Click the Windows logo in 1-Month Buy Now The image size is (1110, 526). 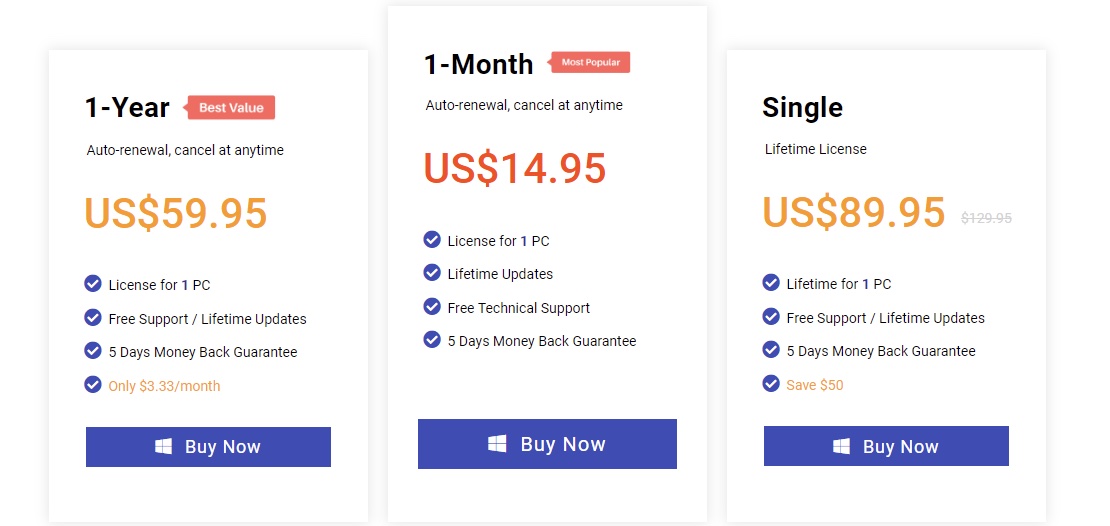[497, 444]
